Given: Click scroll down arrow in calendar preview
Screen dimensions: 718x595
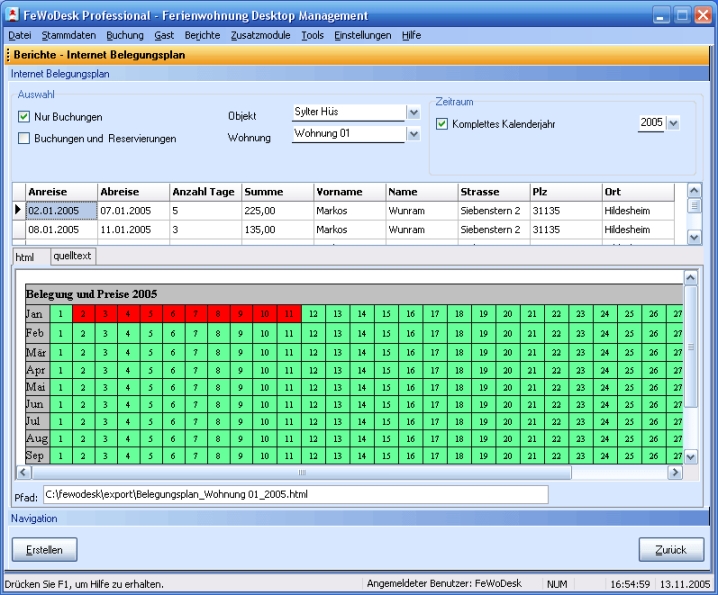Looking at the screenshot, I should pyautogui.click(x=690, y=457).
